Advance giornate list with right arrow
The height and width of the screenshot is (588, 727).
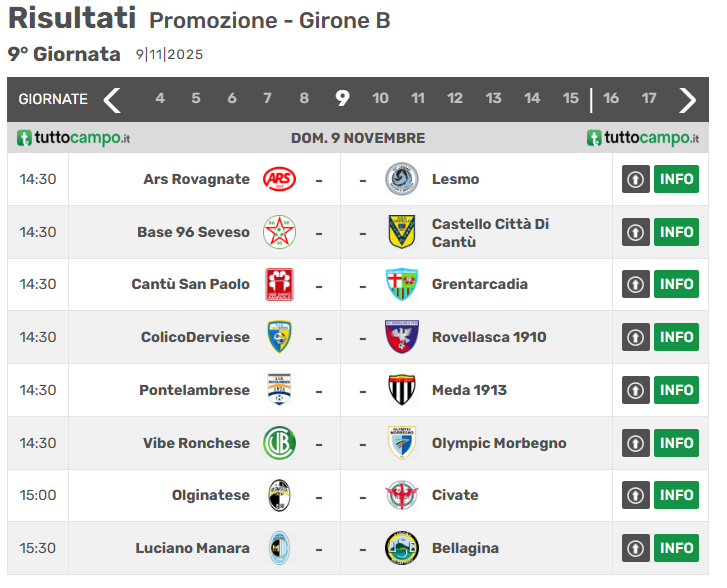(687, 99)
